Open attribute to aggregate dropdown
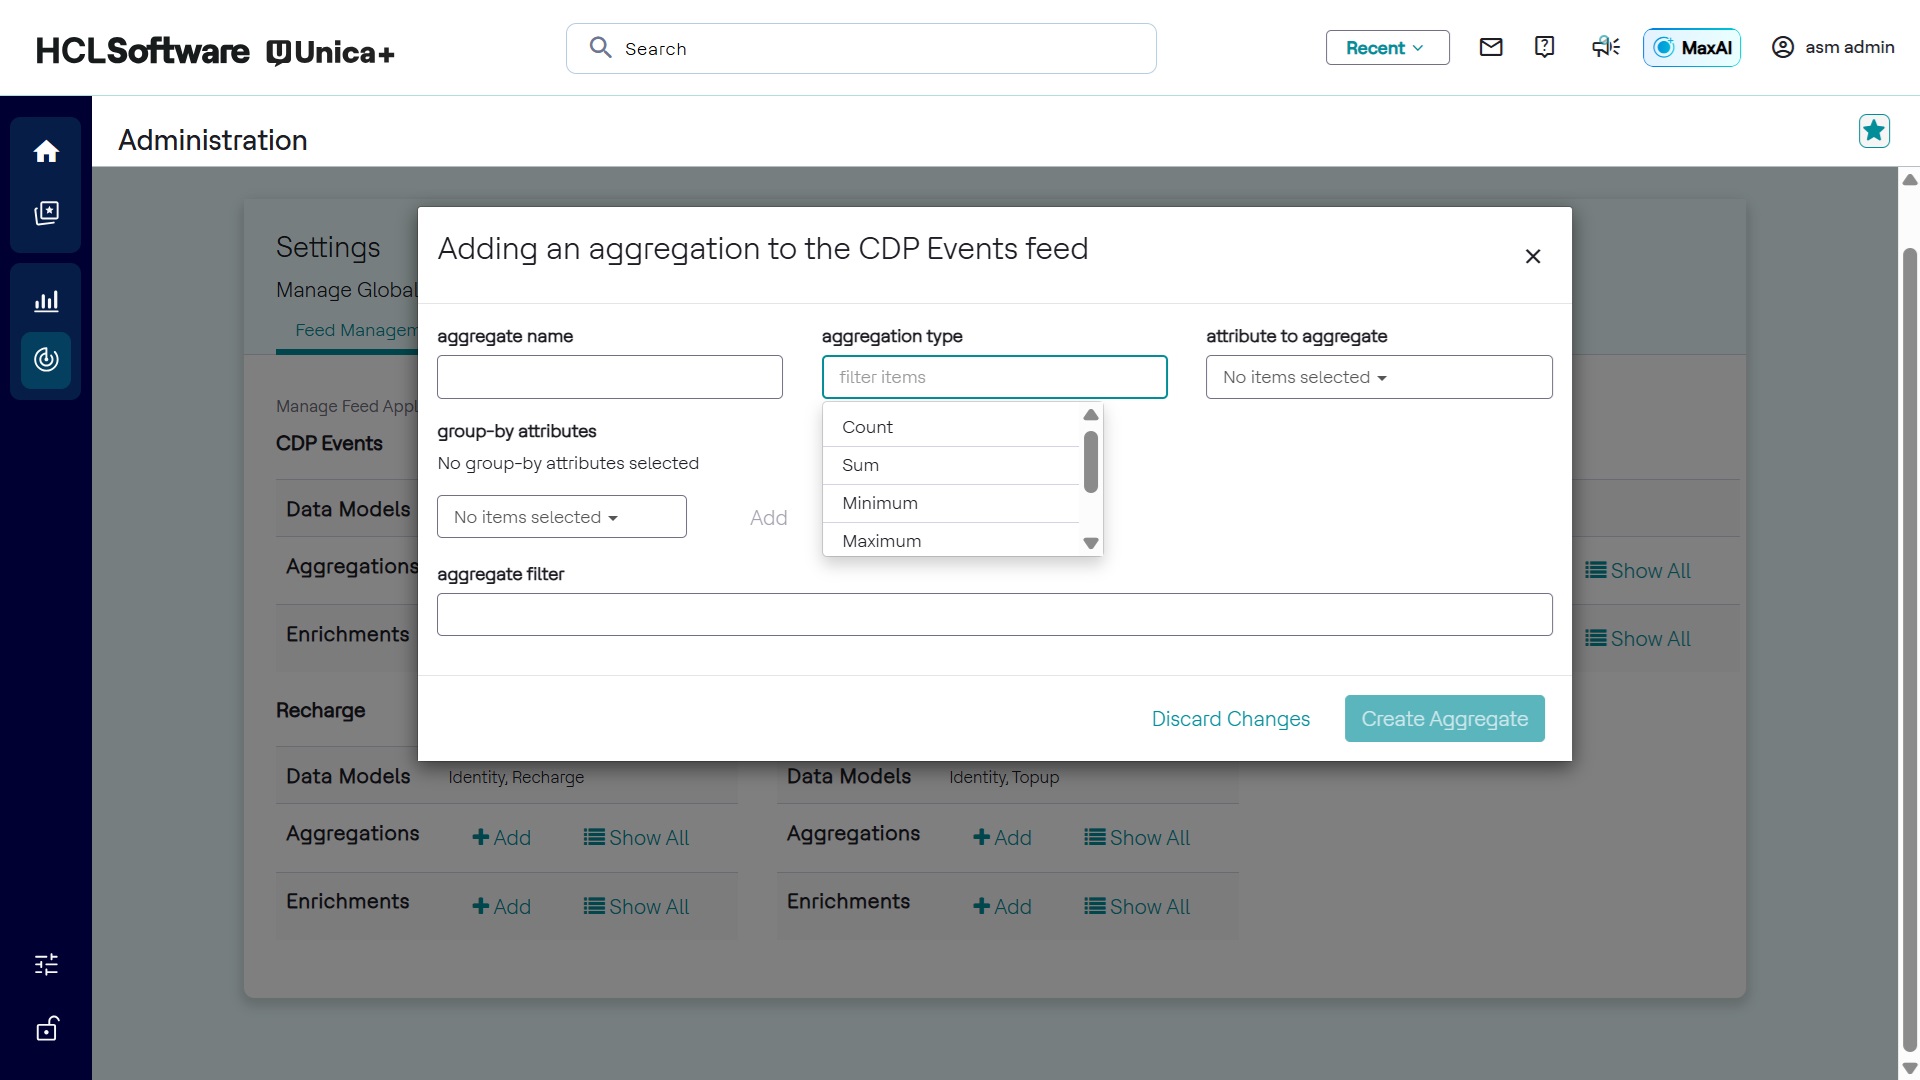This screenshot has height=1080, width=1920. (x=1378, y=377)
